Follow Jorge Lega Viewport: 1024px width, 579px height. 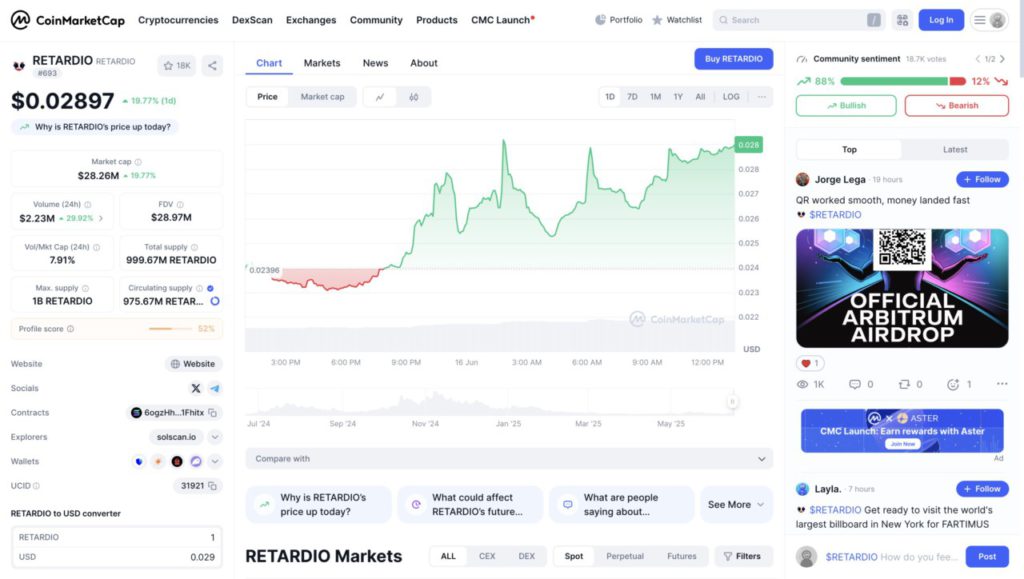click(982, 180)
